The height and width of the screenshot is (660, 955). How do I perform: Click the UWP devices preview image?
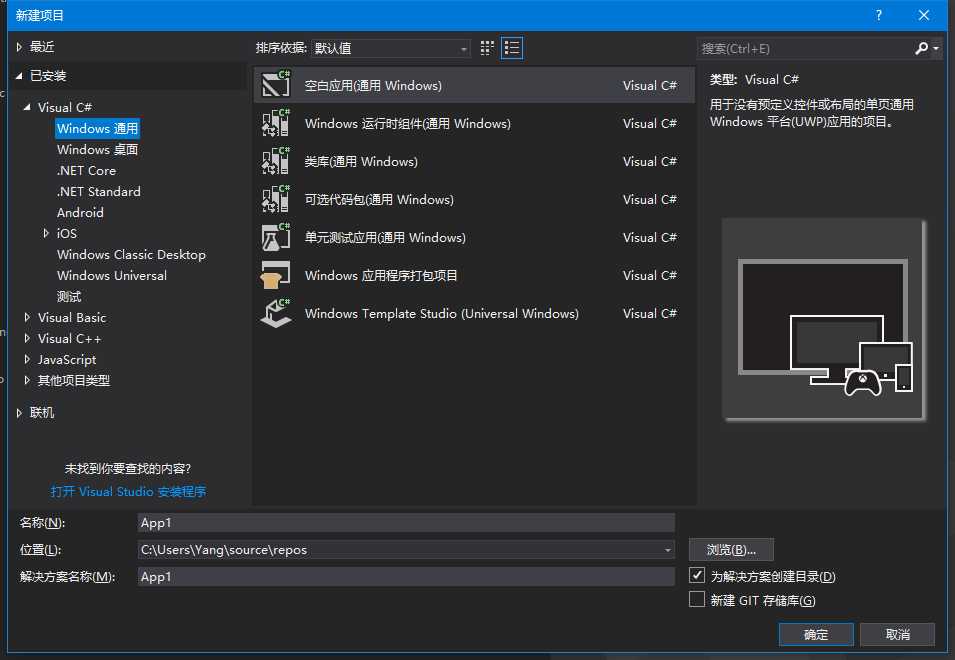click(824, 320)
